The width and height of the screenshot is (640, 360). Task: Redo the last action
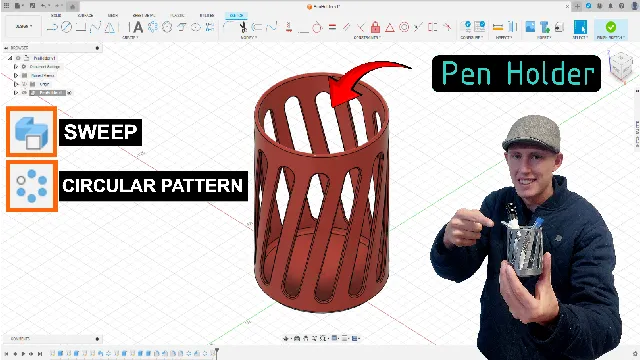(x=58, y=6)
